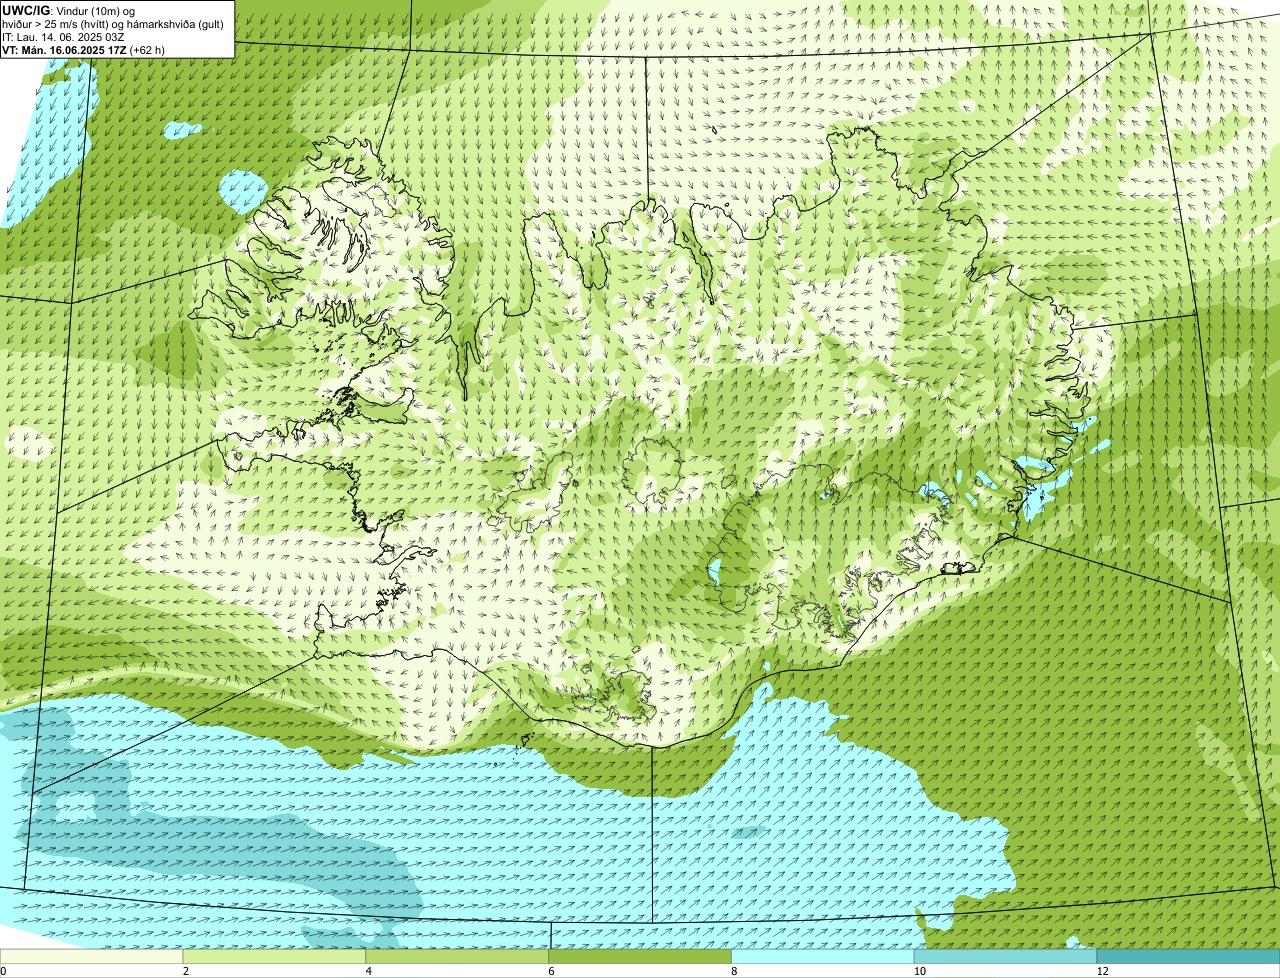Click the pale yellow 0–2 legend swatch

coord(92,957)
